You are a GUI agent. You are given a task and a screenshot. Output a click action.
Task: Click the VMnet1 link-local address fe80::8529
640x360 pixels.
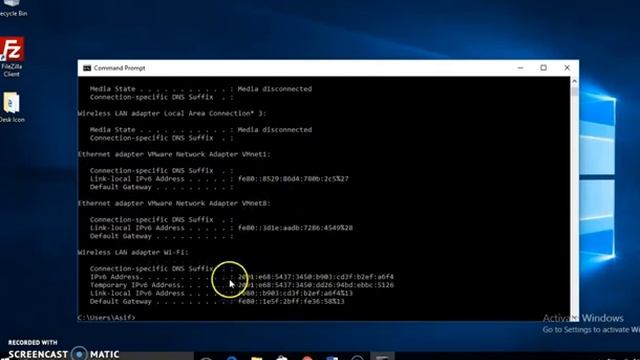tap(293, 179)
